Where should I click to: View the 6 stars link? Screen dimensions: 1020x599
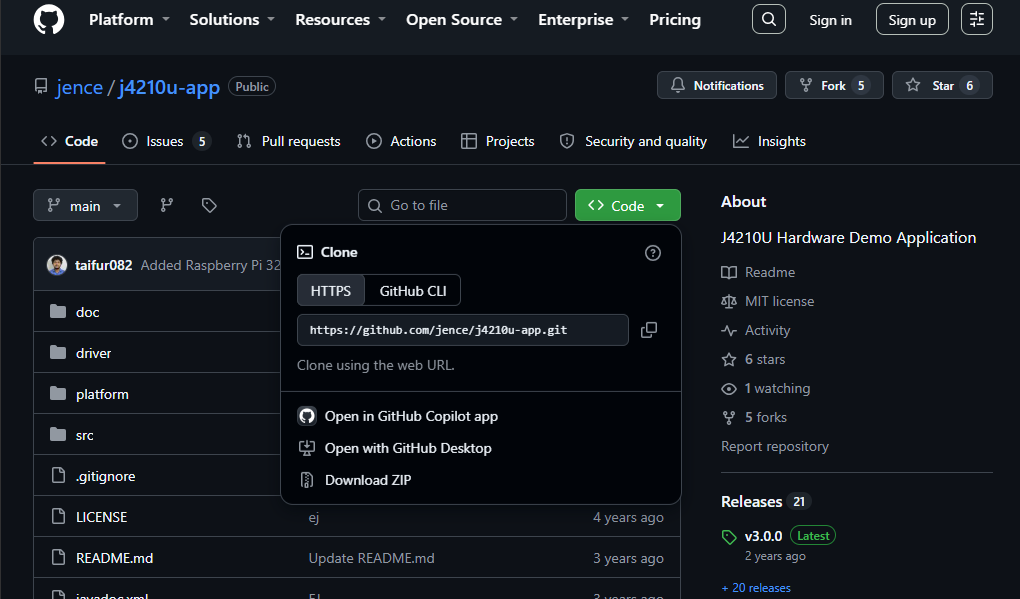(x=764, y=359)
